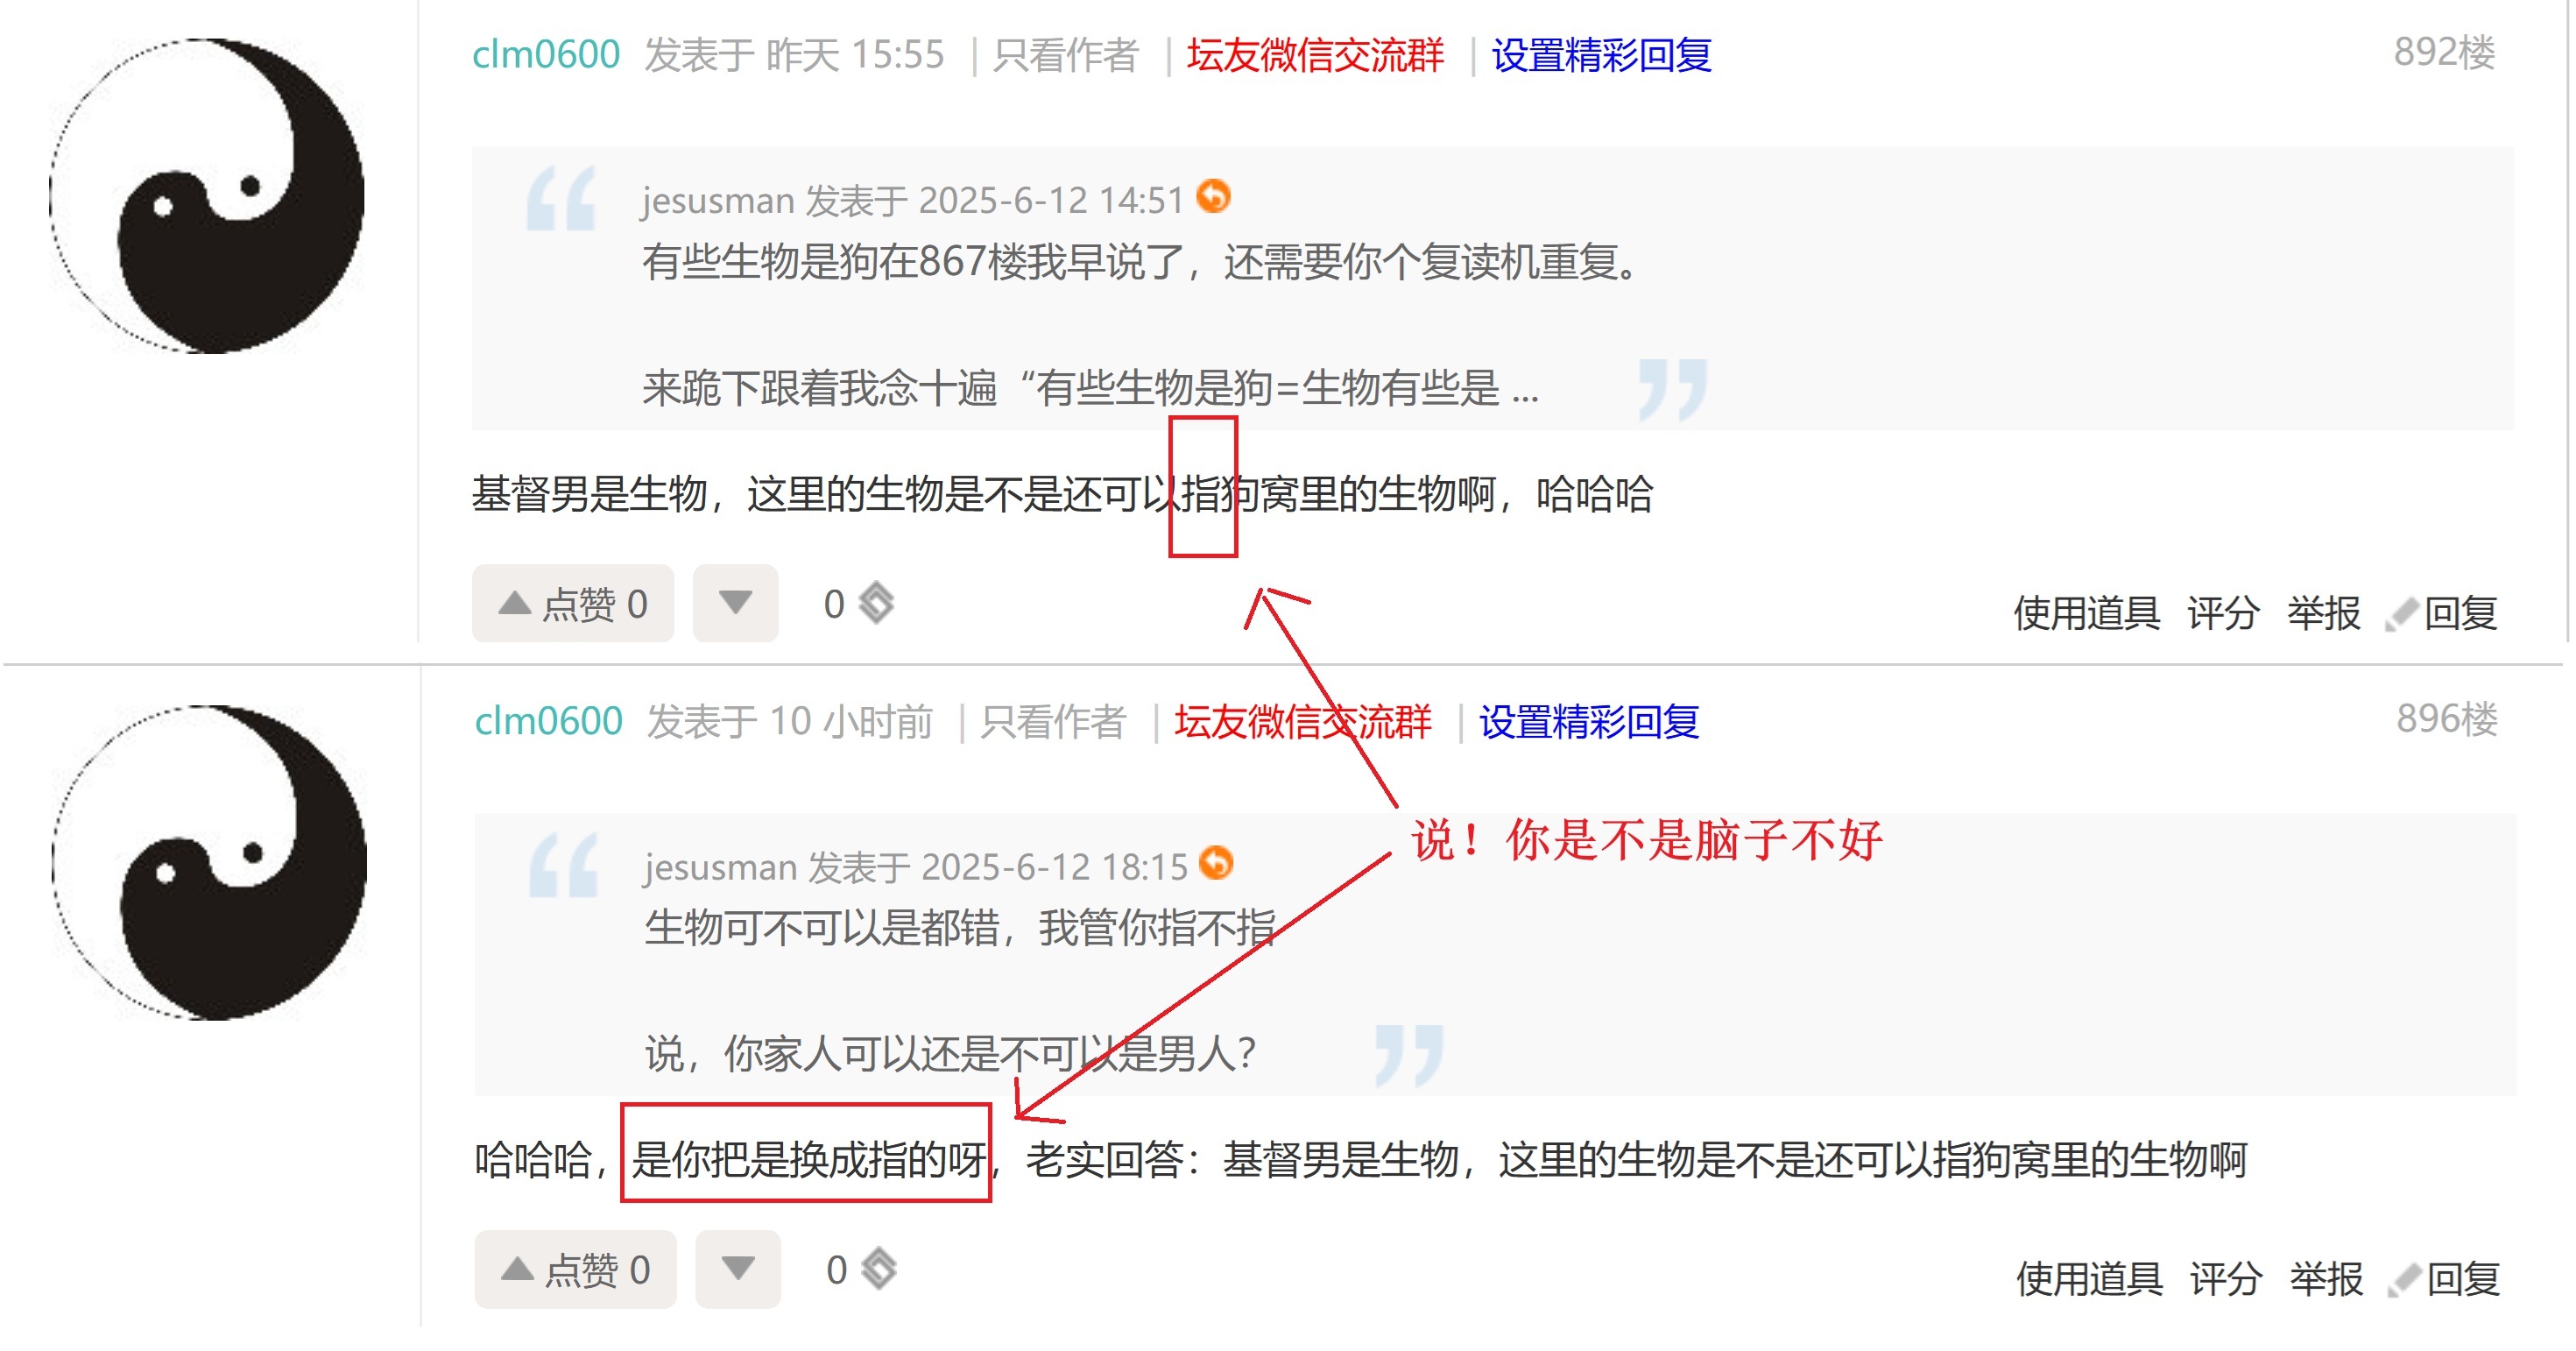The height and width of the screenshot is (1351, 2576).
Task: Click the pencil 回复 icon in the 896楼 post
Action: [2404, 1279]
